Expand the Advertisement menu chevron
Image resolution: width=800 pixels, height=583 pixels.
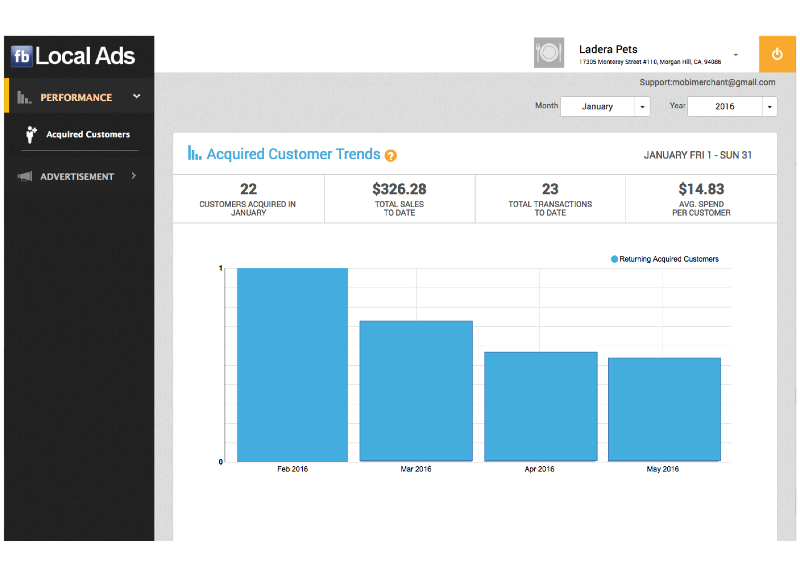click(134, 177)
